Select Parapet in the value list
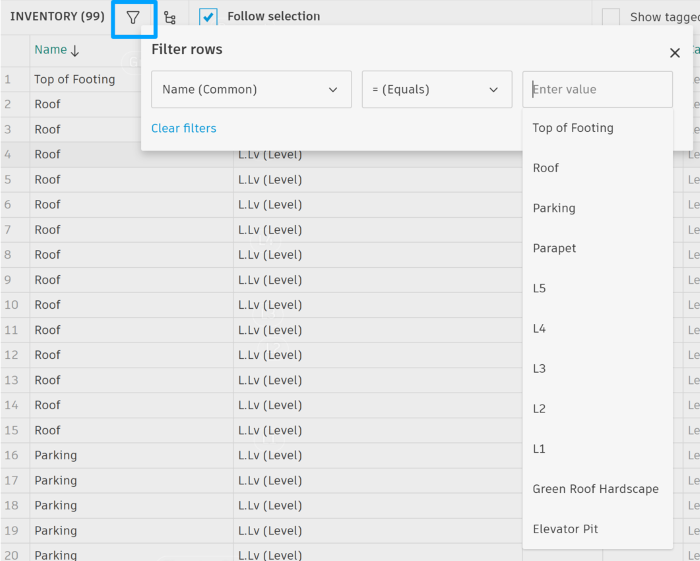This screenshot has height=561, width=700. (x=555, y=248)
